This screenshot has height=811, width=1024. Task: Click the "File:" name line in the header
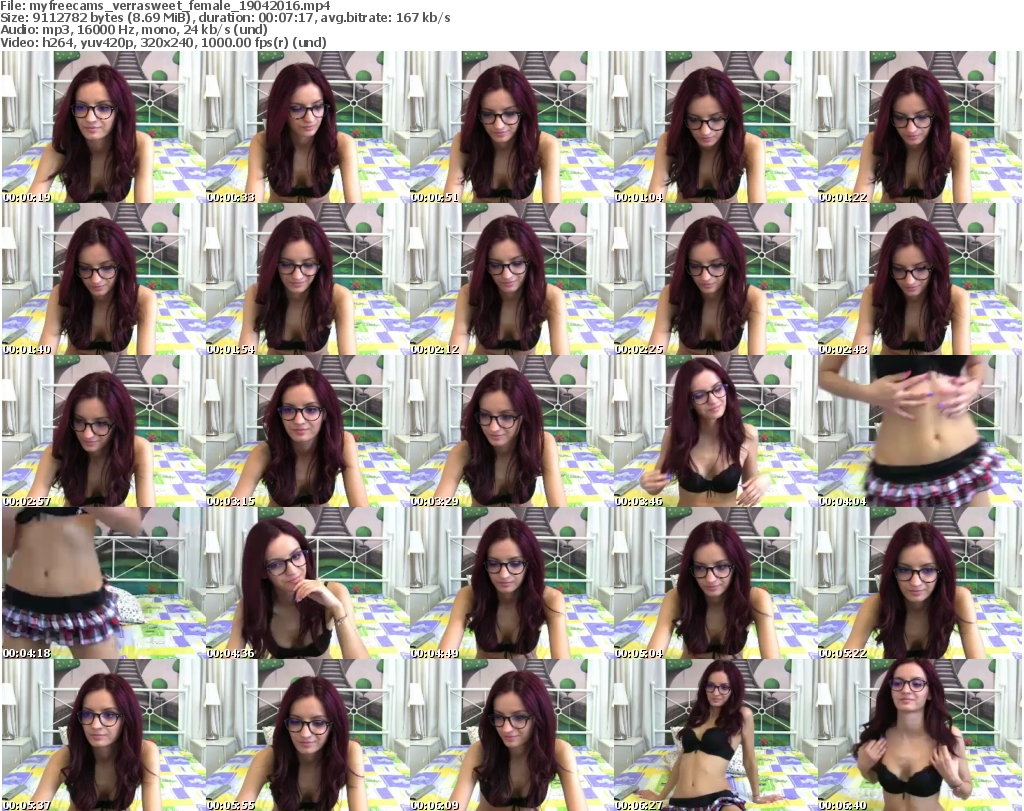click(x=165, y=6)
